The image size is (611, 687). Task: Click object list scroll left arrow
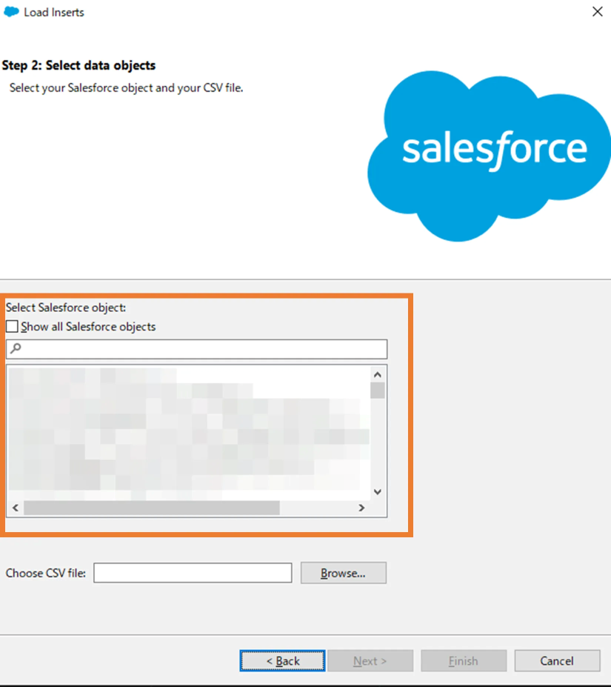click(x=16, y=508)
